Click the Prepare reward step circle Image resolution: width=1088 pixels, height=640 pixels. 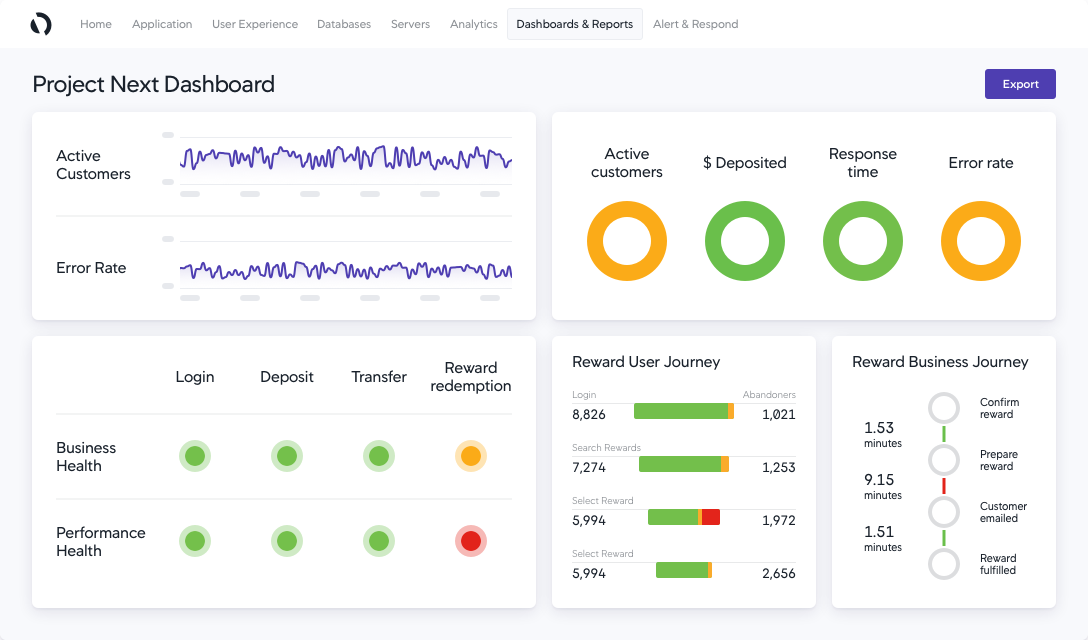point(944,460)
